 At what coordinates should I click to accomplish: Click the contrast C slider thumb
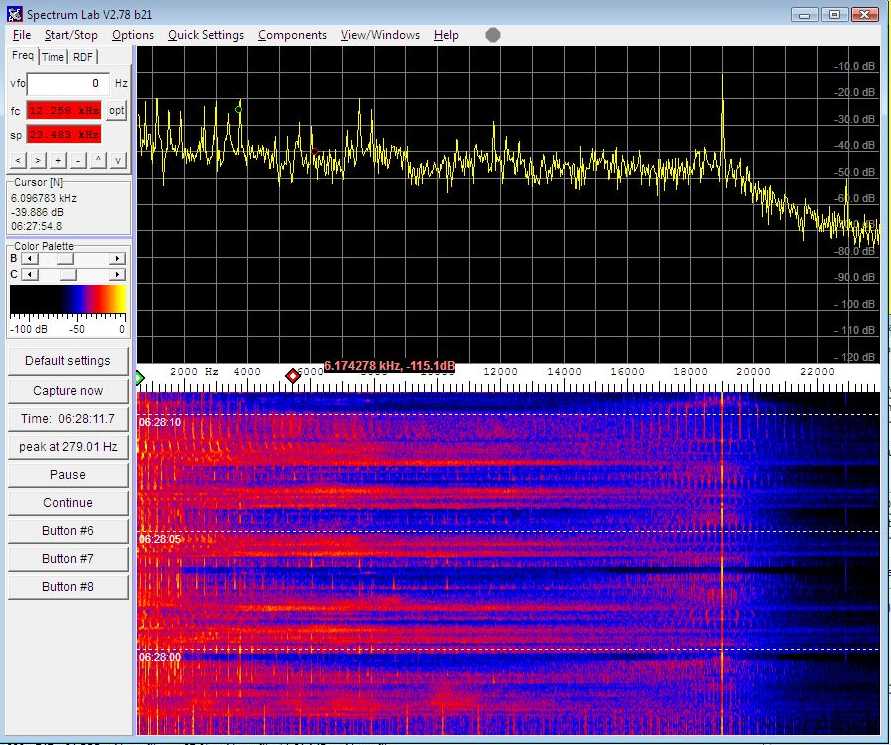pyautogui.click(x=67, y=274)
